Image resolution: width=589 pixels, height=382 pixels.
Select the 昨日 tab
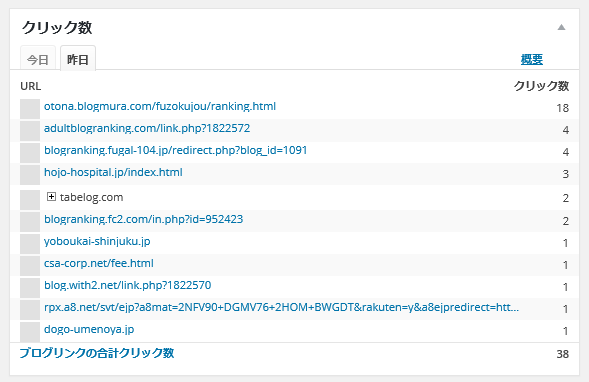tap(78, 59)
